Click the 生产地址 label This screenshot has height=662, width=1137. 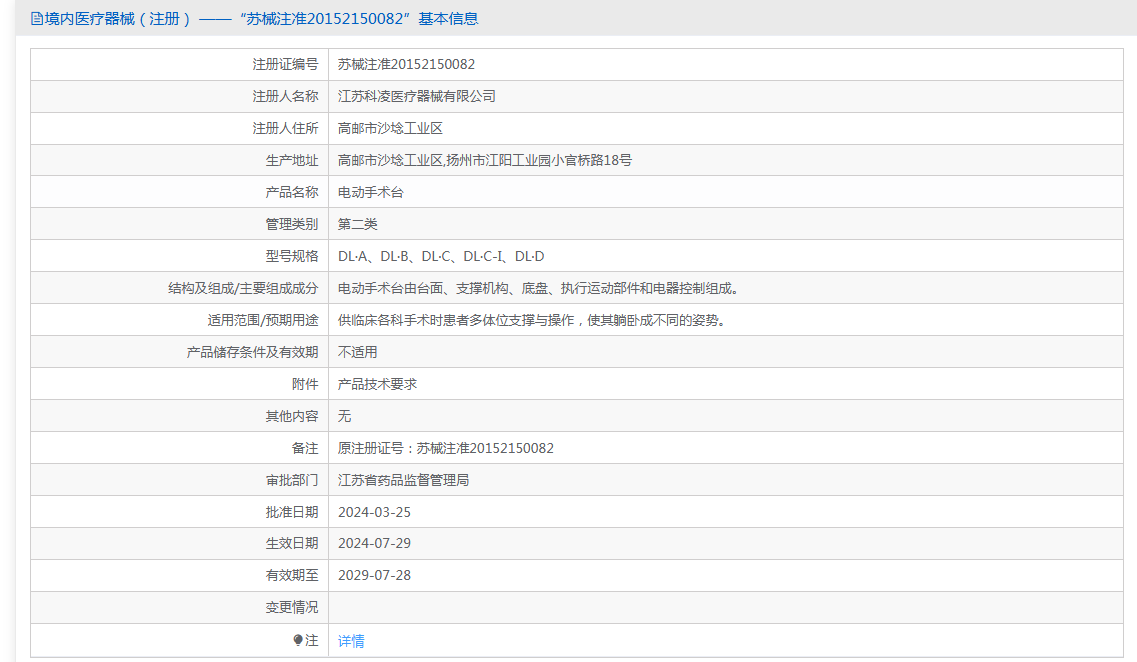pos(292,160)
